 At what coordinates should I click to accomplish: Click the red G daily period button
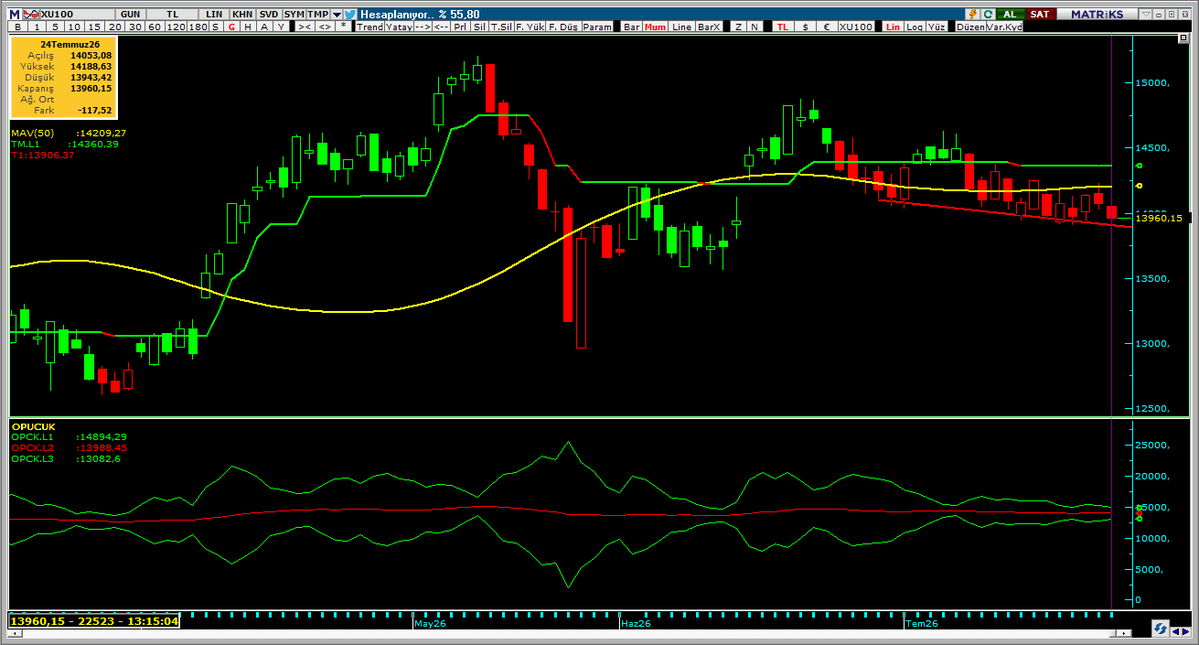232,27
